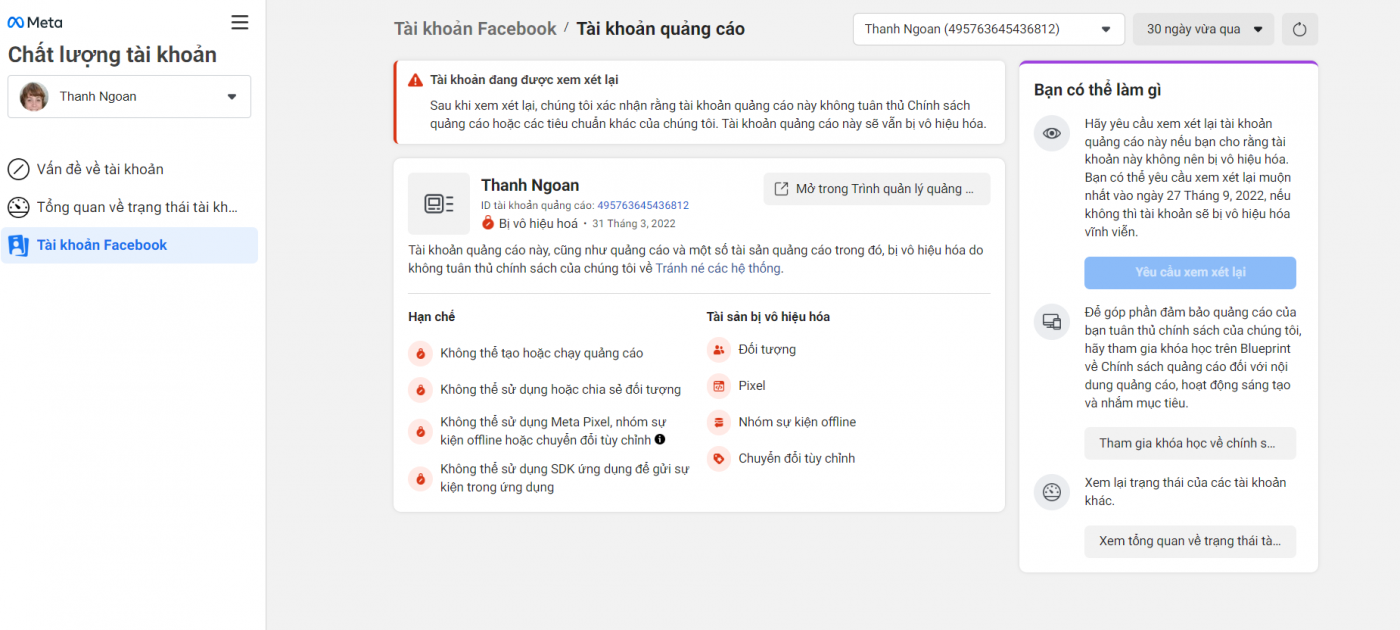Open Tổng quan về trạng thái tài khoản
This screenshot has width=1400, height=630.
click(137, 207)
